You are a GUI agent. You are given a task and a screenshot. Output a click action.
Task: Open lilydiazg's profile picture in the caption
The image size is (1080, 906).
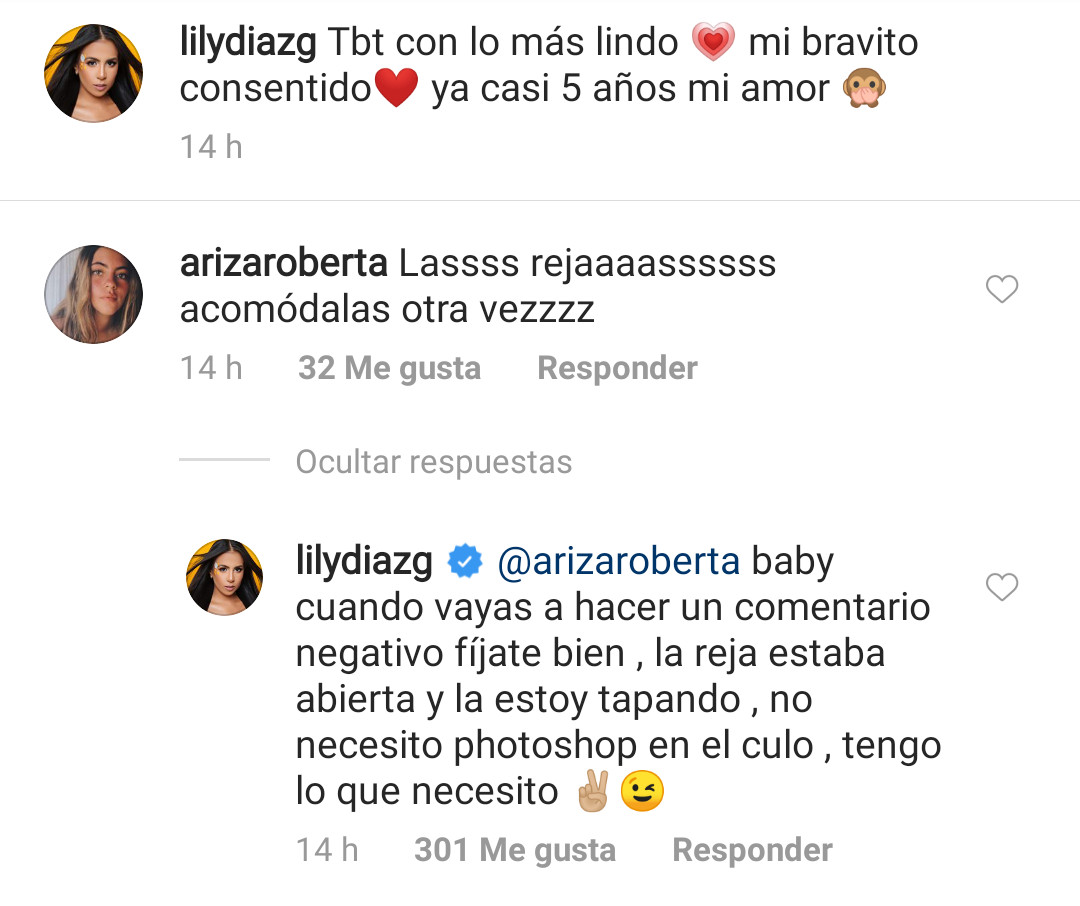coord(94,73)
